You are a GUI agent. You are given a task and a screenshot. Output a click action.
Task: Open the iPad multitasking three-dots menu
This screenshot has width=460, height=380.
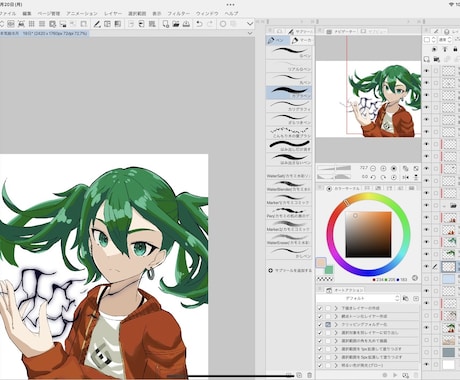pyautogui.click(x=230, y=5)
